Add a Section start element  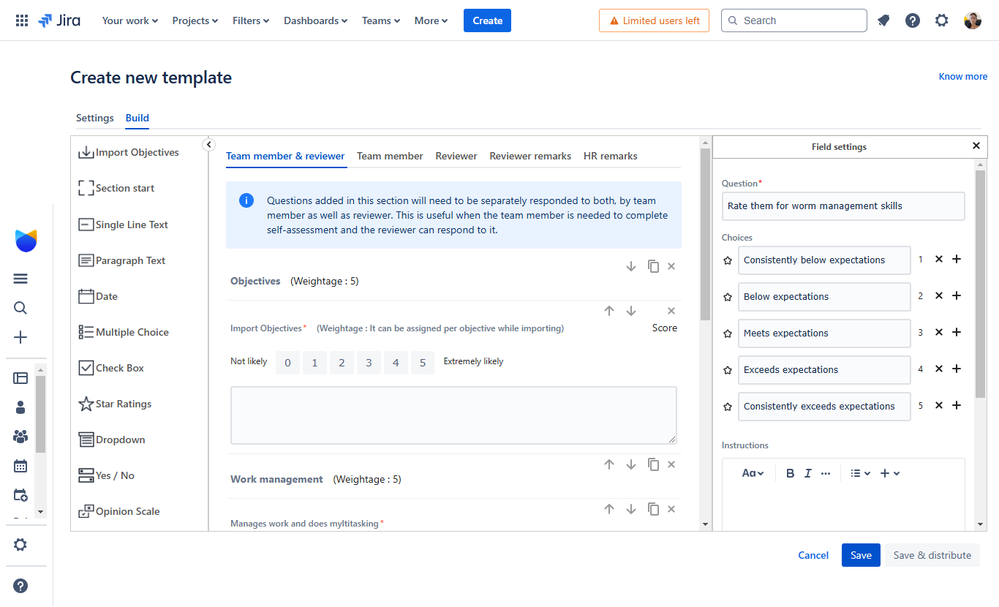(x=116, y=188)
